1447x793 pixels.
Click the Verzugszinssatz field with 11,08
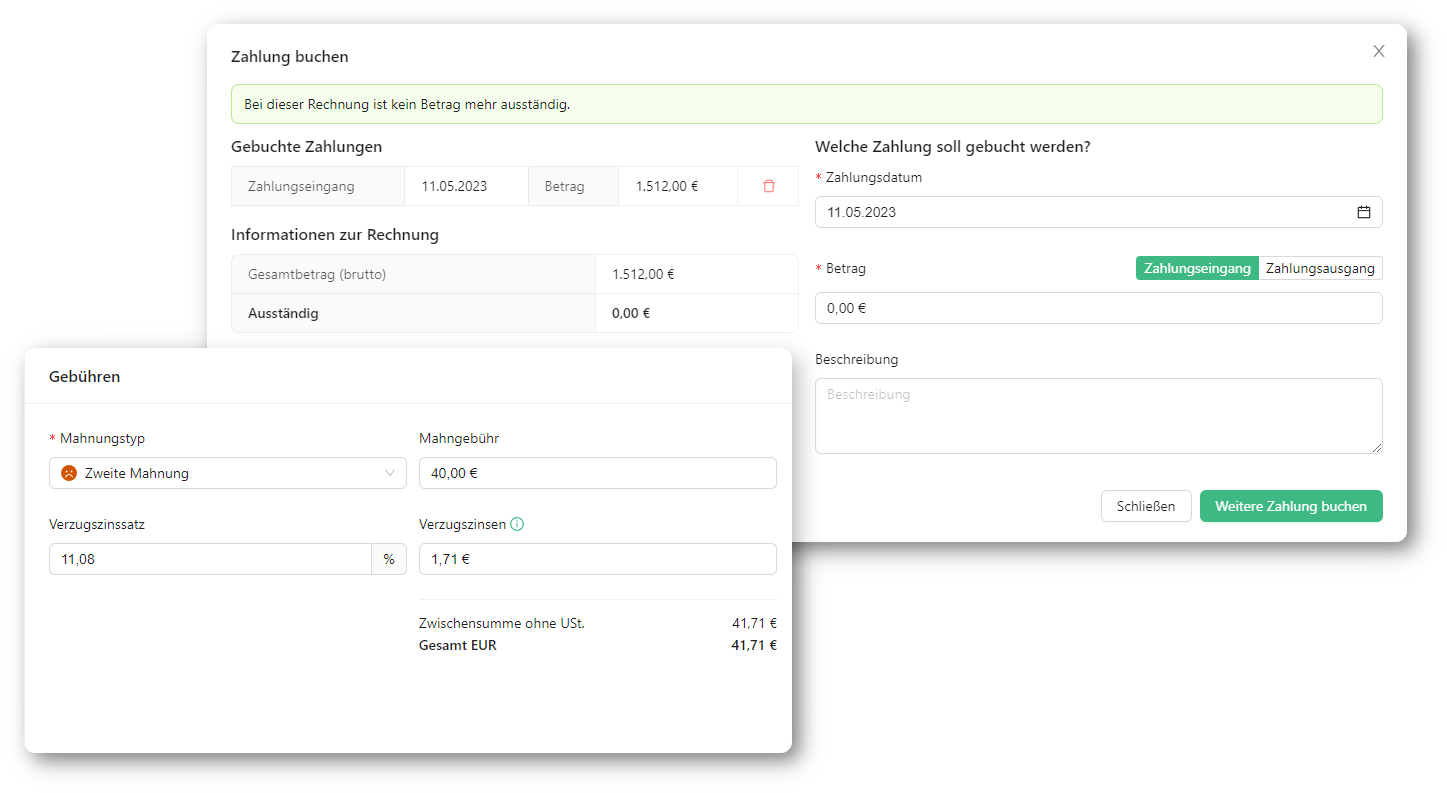coord(210,559)
